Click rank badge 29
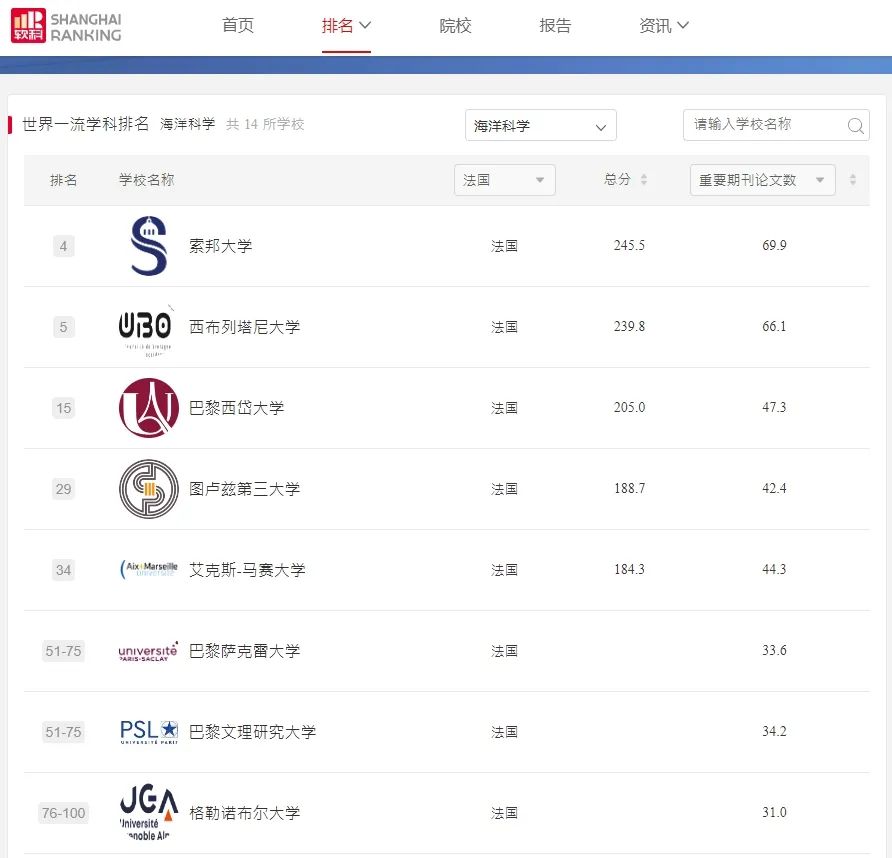Viewport: 892px width, 858px height. click(63, 489)
